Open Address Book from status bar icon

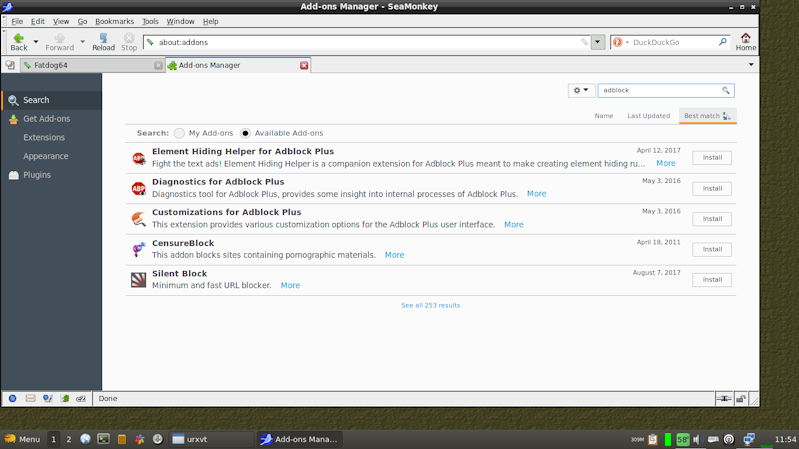point(65,399)
